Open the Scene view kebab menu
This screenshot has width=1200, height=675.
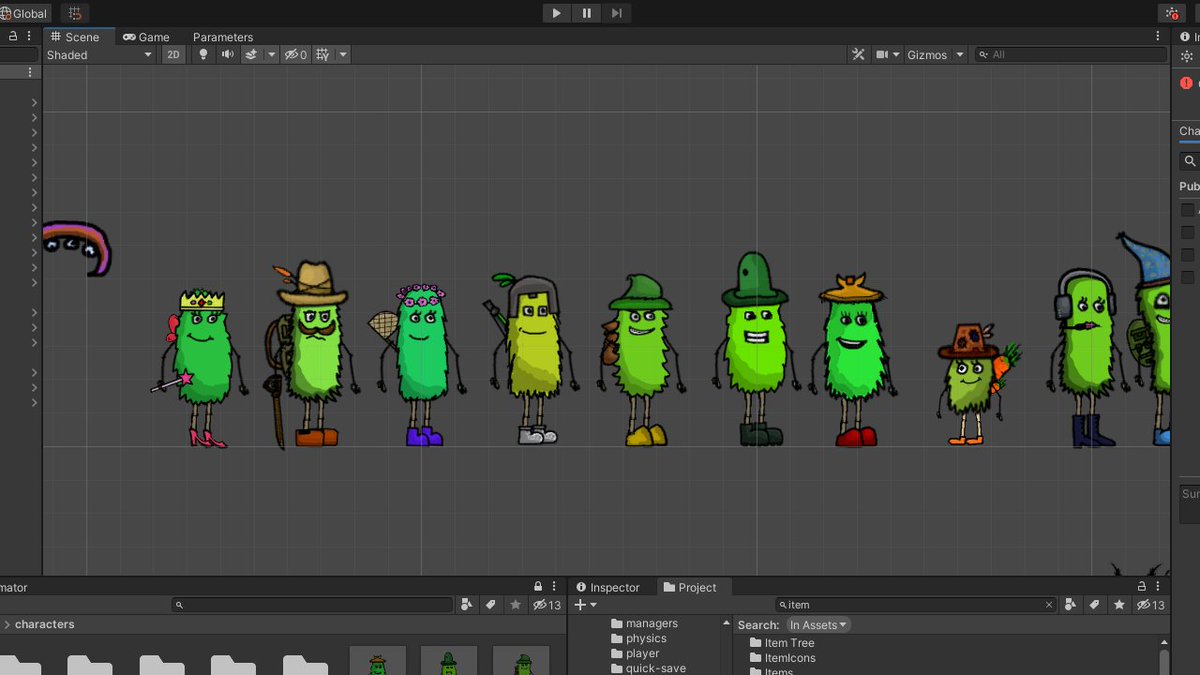(x=1159, y=37)
